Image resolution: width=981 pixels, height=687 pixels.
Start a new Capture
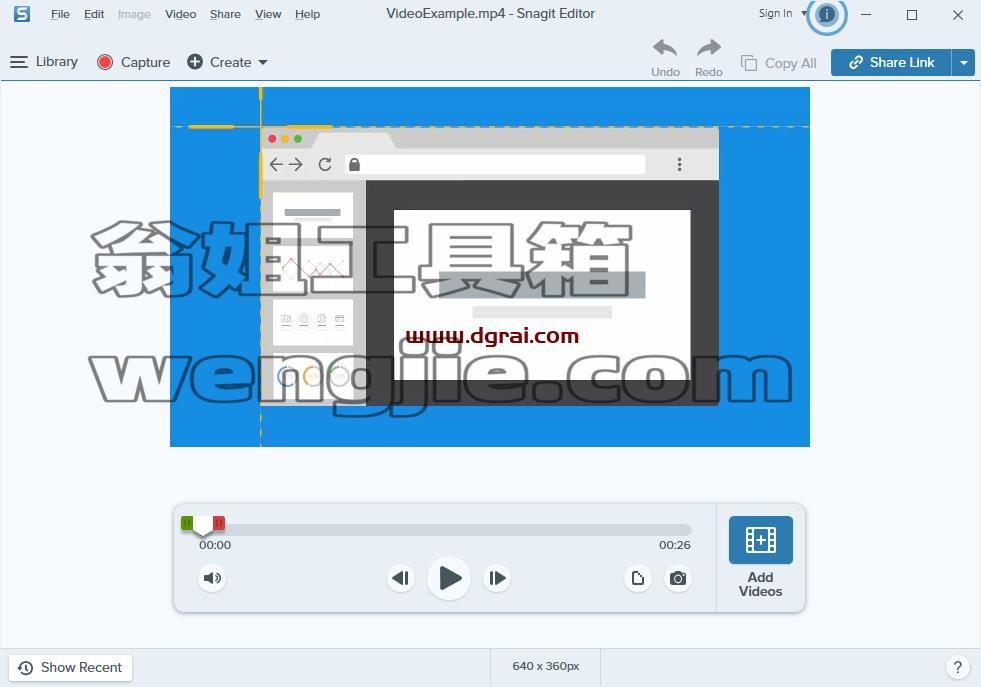tap(133, 62)
